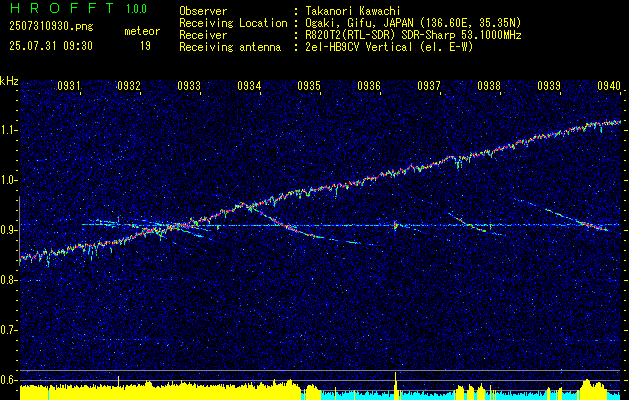The width and height of the screenshot is (629, 400).
Task: Click the 2el-HB9CV Vertical antenna text
Action: [x=390, y=47]
